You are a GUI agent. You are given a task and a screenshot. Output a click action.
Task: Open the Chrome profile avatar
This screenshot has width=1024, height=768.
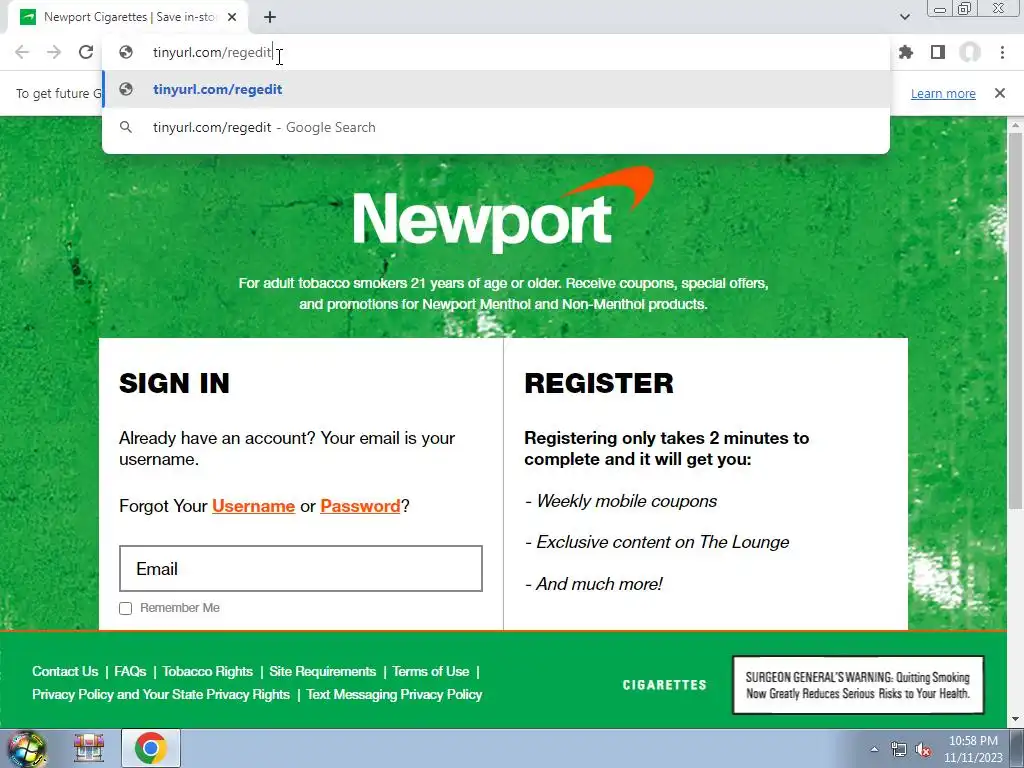[970, 52]
